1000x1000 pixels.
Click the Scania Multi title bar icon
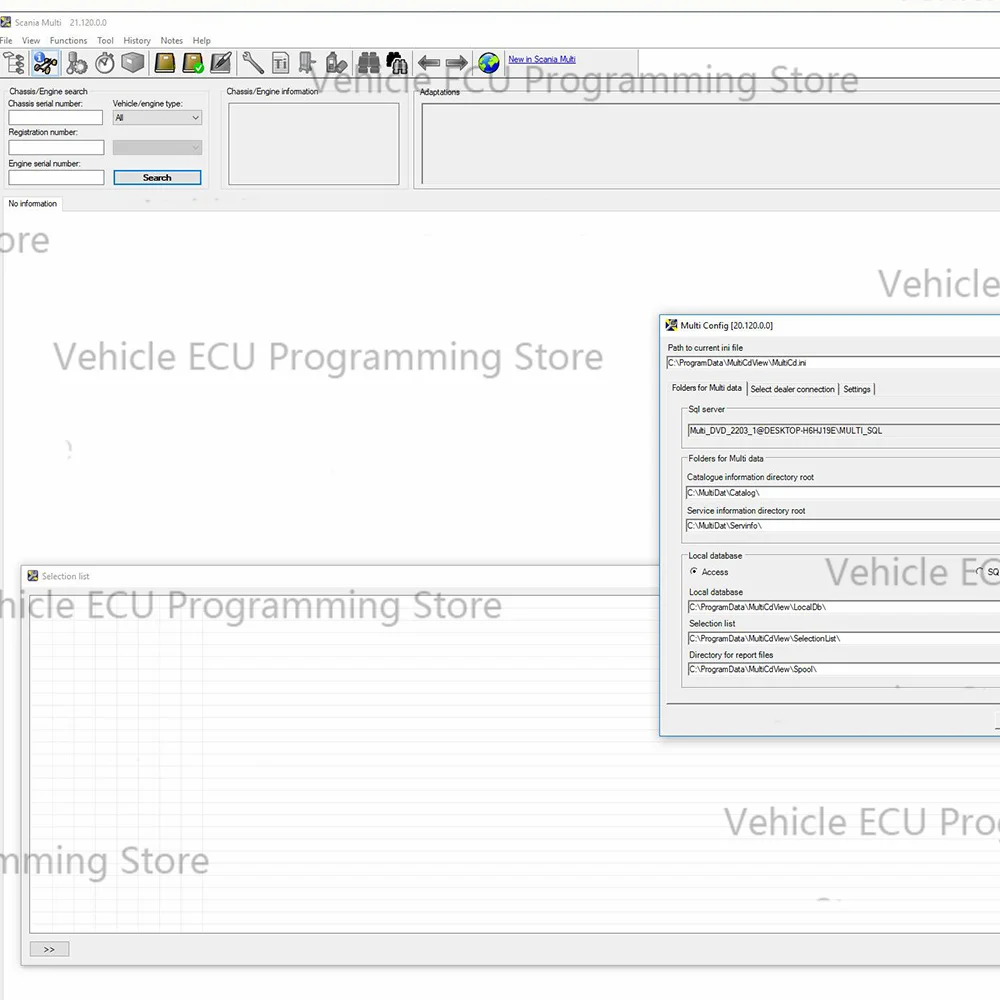click(x=6, y=22)
